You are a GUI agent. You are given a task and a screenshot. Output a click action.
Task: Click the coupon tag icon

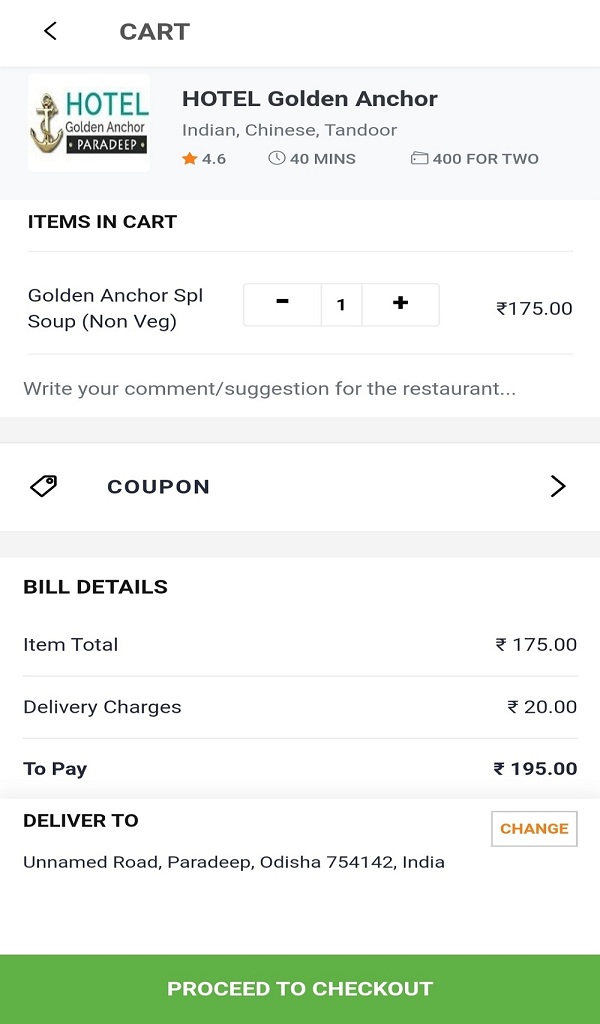coord(44,486)
